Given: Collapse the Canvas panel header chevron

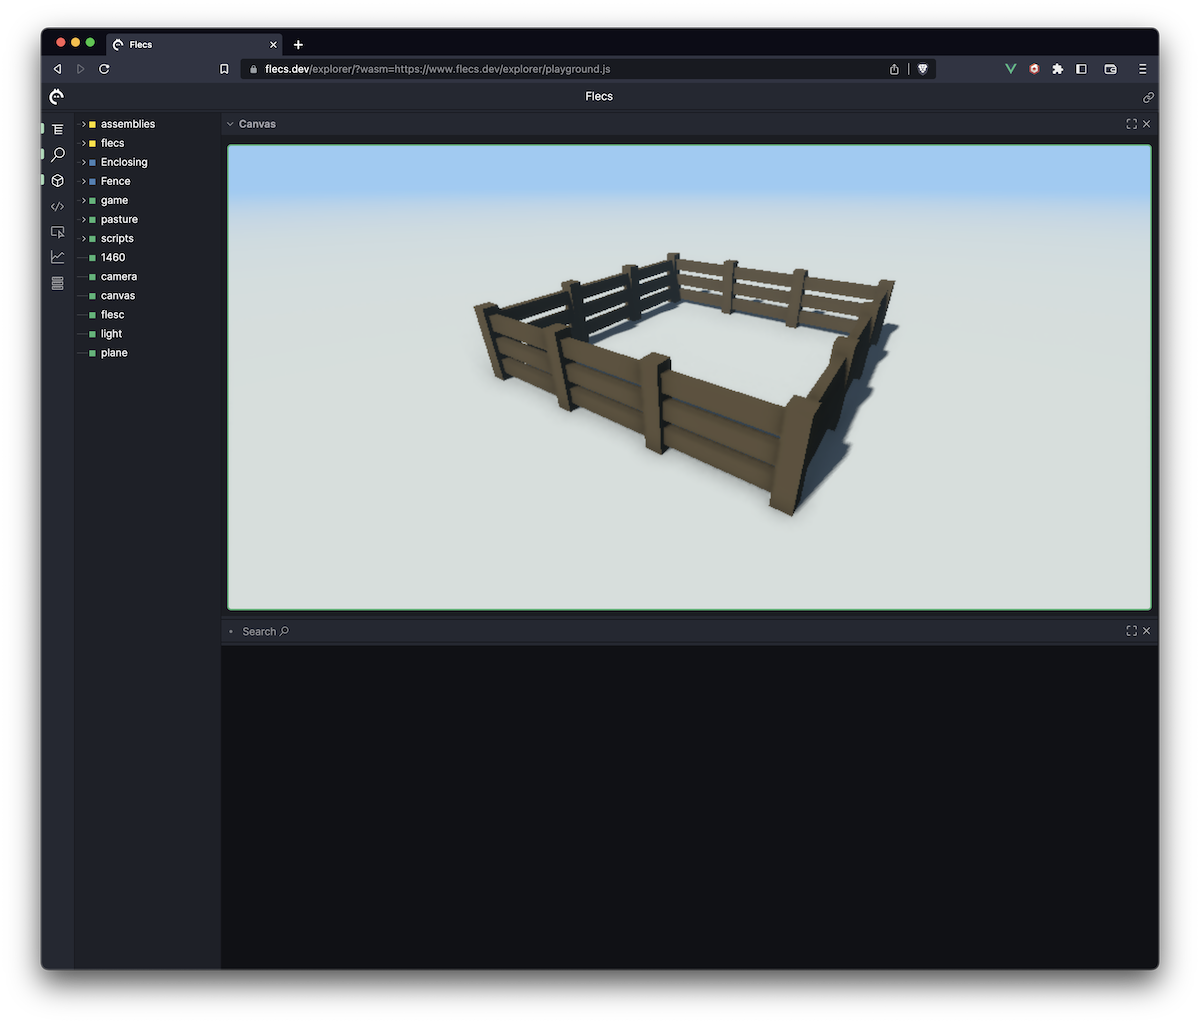Looking at the screenshot, I should (x=231, y=123).
